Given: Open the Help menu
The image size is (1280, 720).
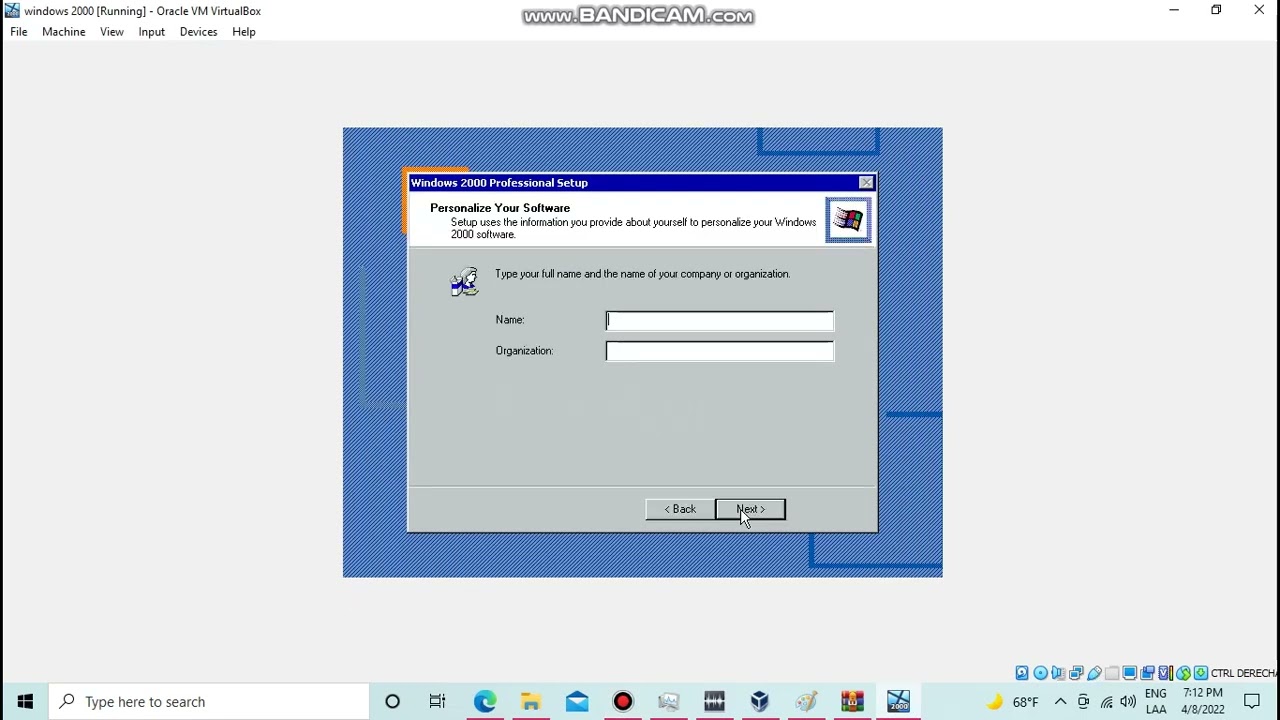Looking at the screenshot, I should point(243,32).
